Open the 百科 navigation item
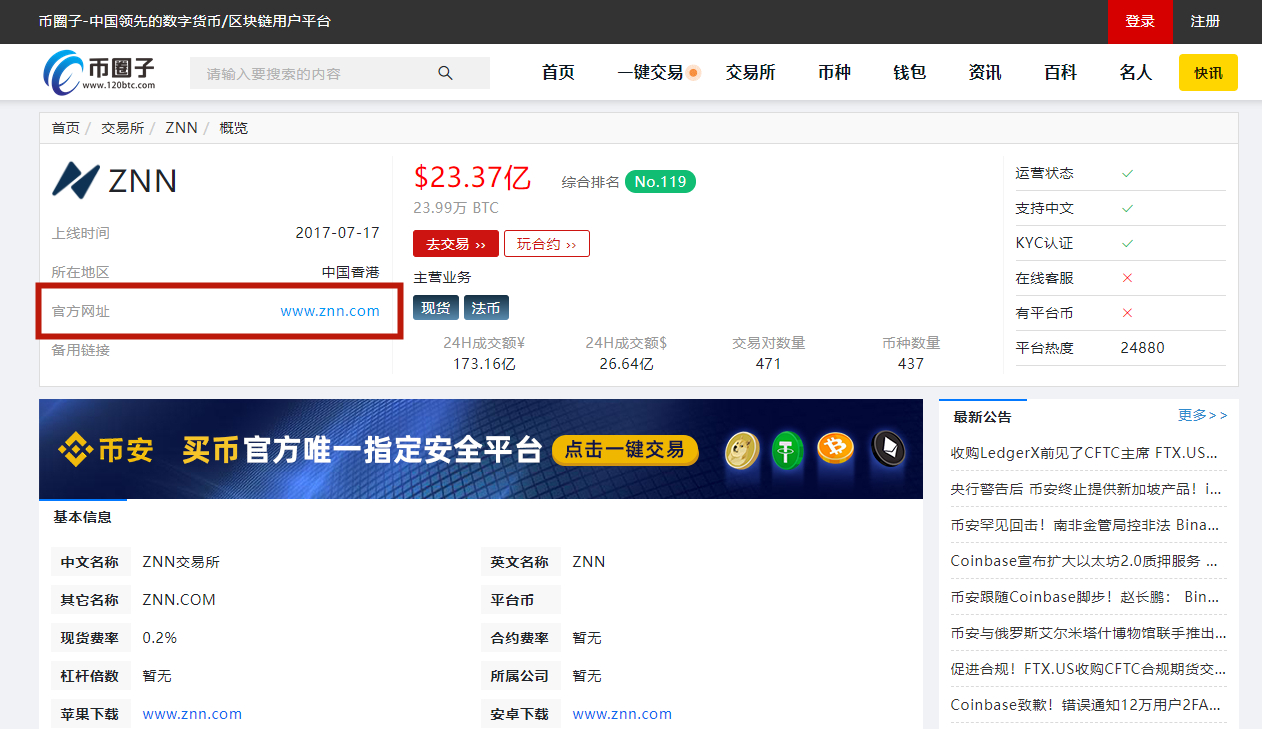Screen dimensions: 1262x729 click(x=1060, y=72)
